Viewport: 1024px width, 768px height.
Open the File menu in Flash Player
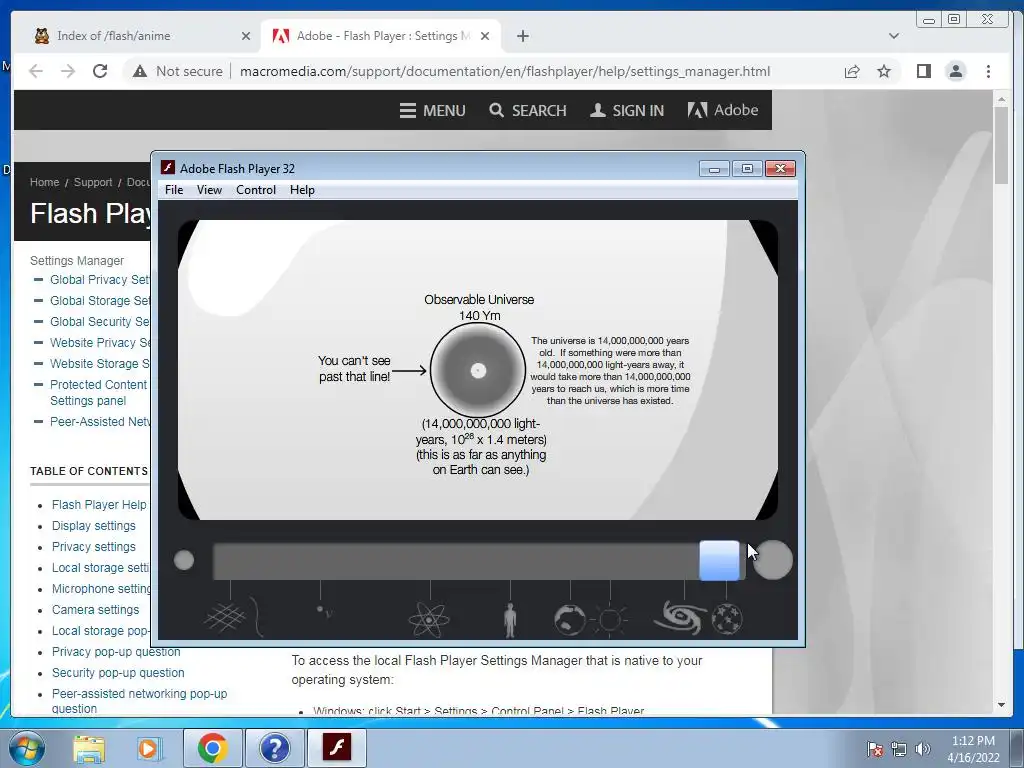click(x=174, y=190)
